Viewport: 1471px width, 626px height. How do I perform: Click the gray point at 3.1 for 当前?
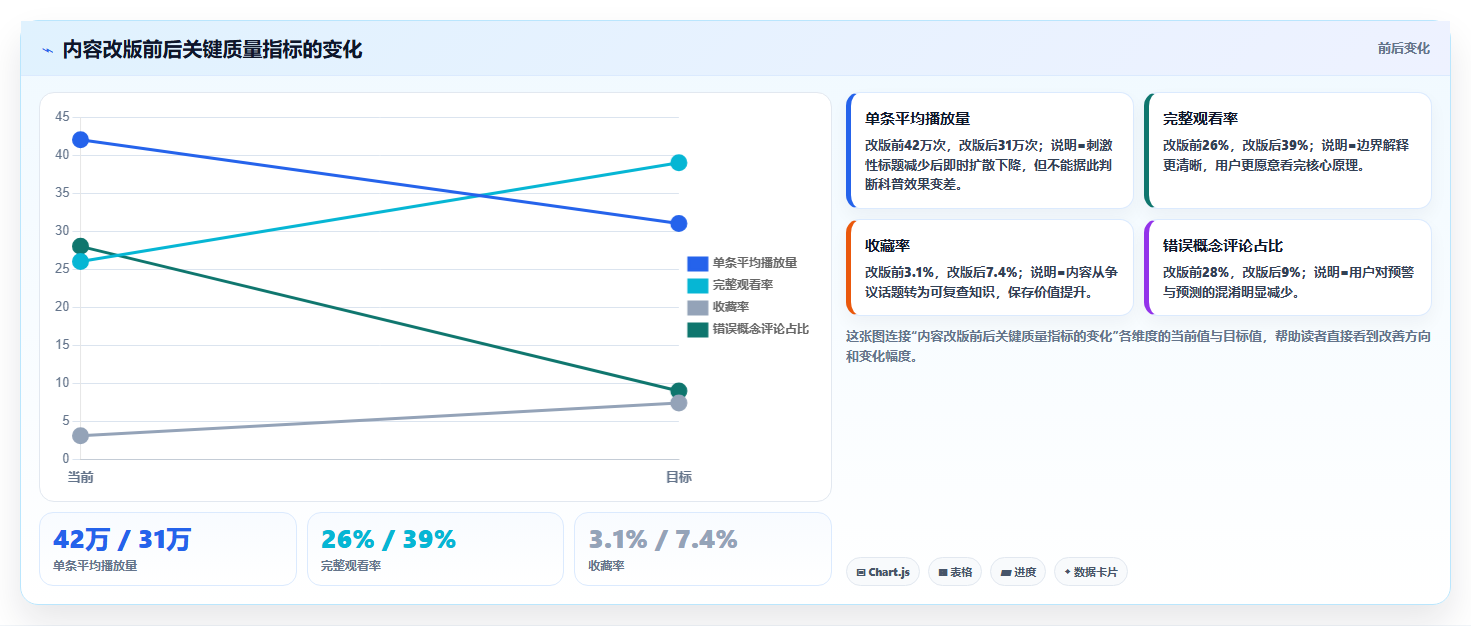point(81,435)
